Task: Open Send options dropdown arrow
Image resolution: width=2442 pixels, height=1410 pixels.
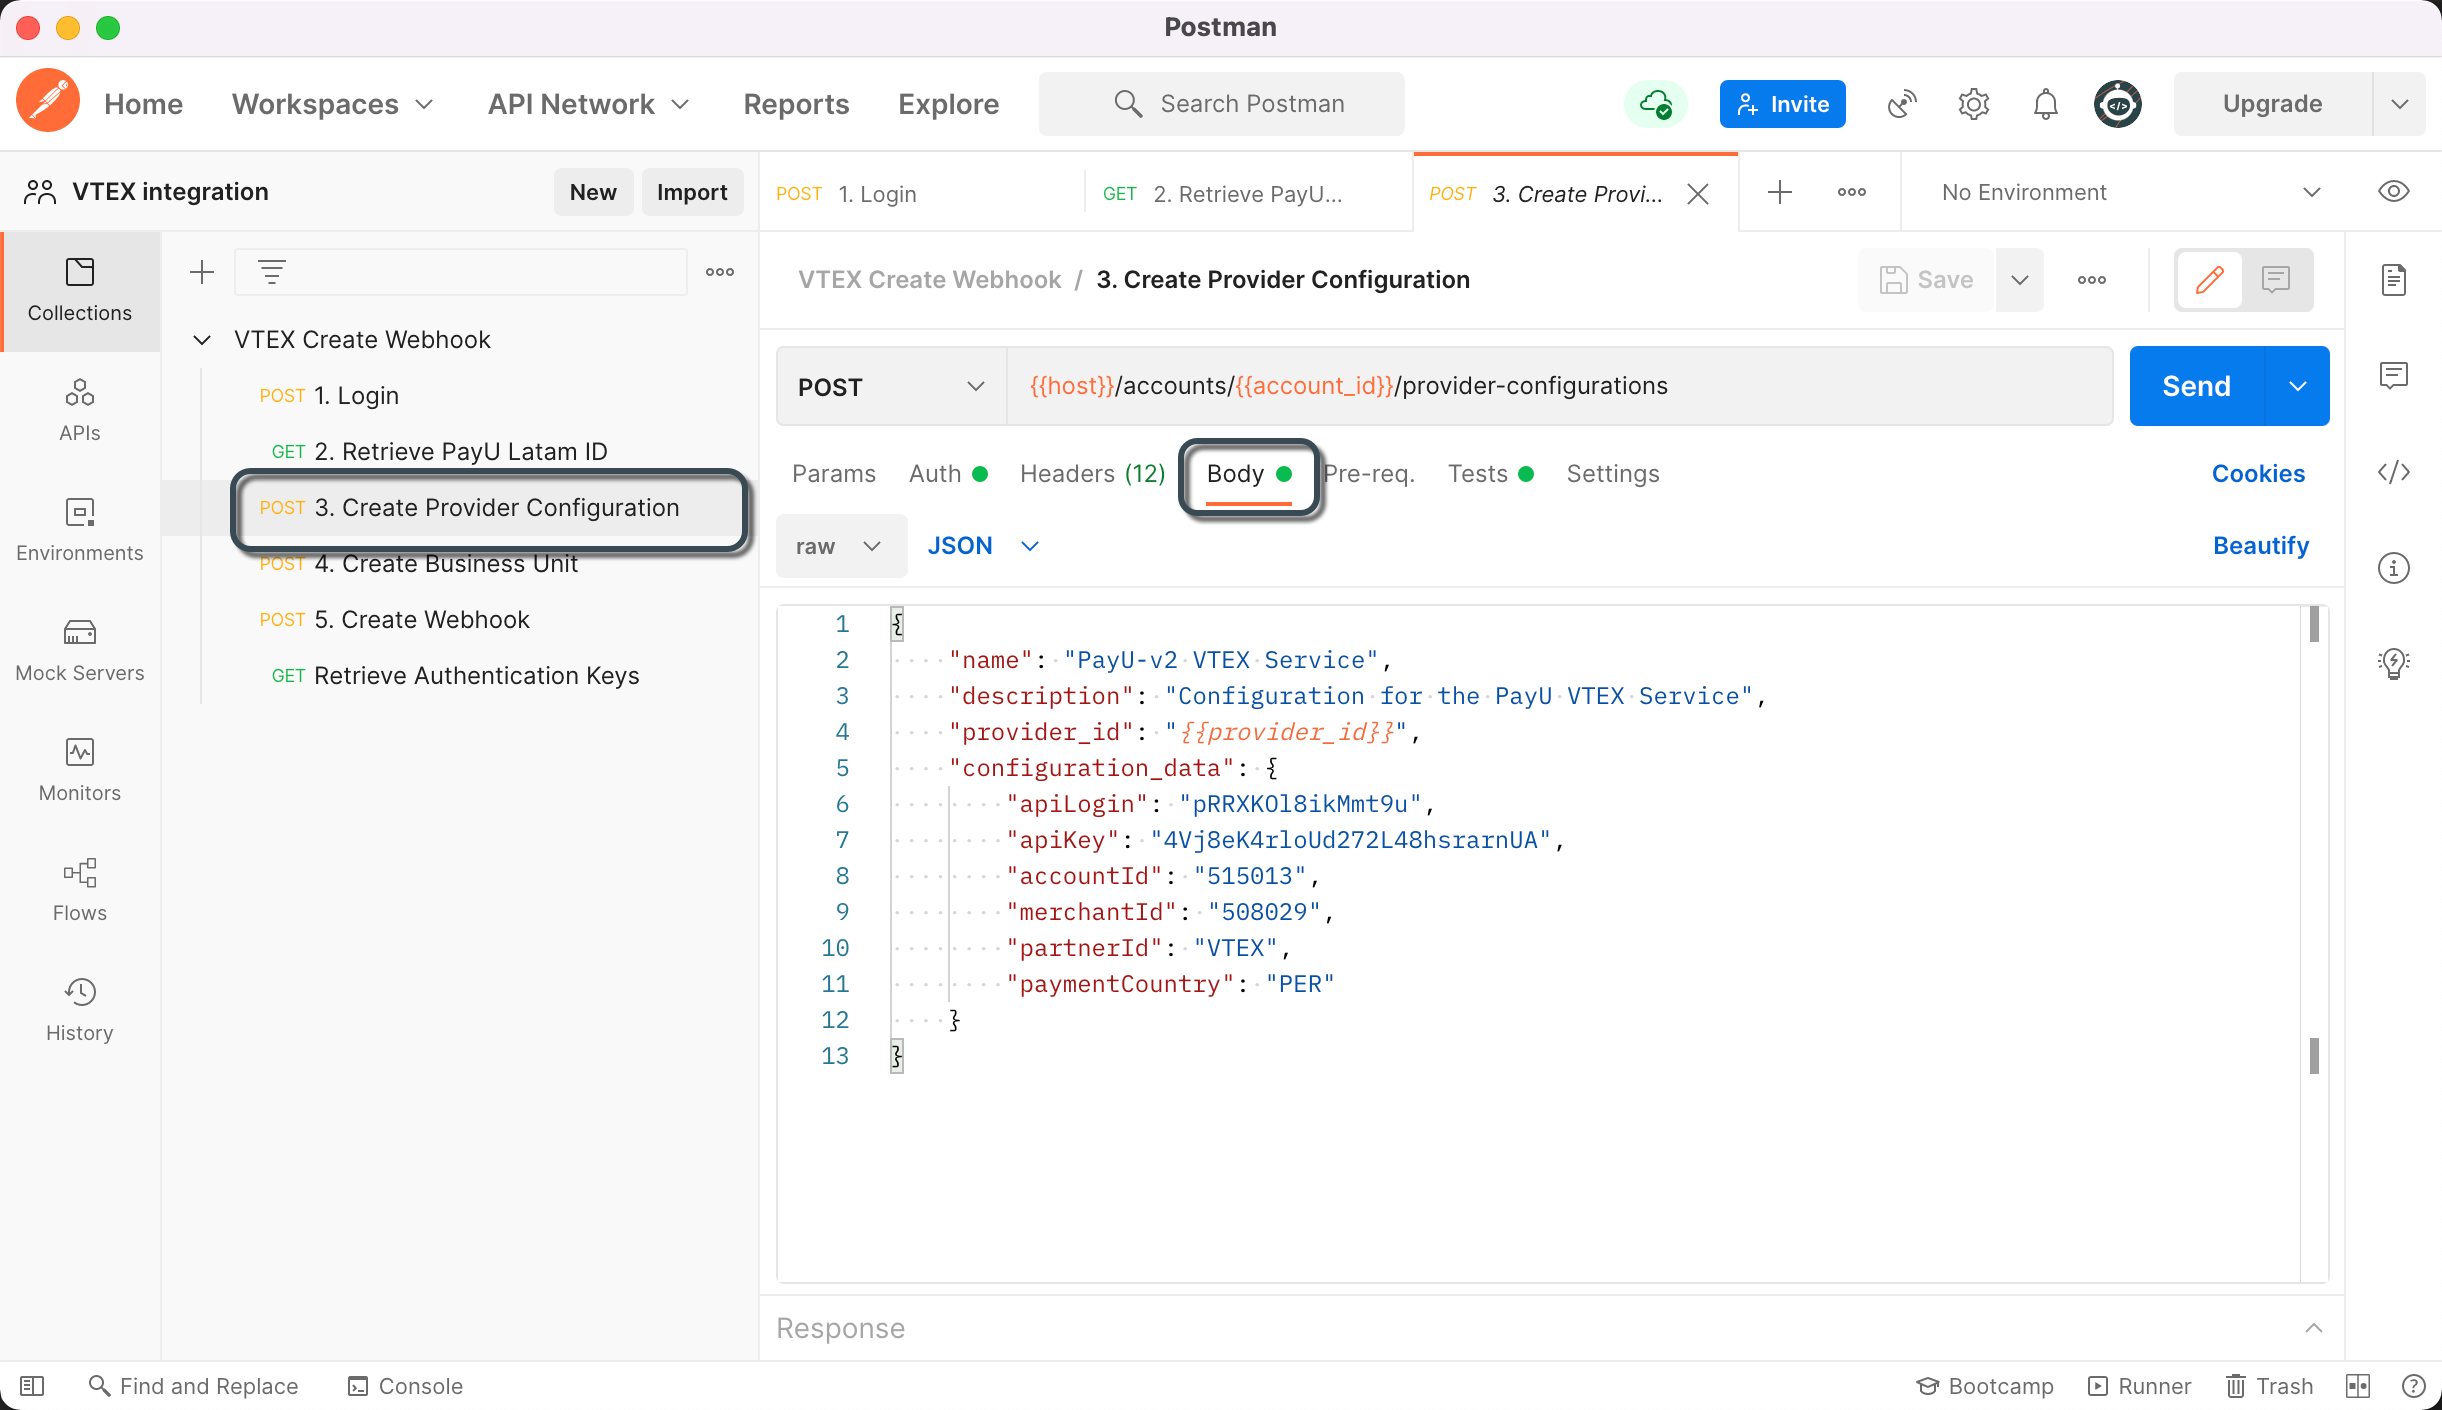Action: coord(2298,386)
